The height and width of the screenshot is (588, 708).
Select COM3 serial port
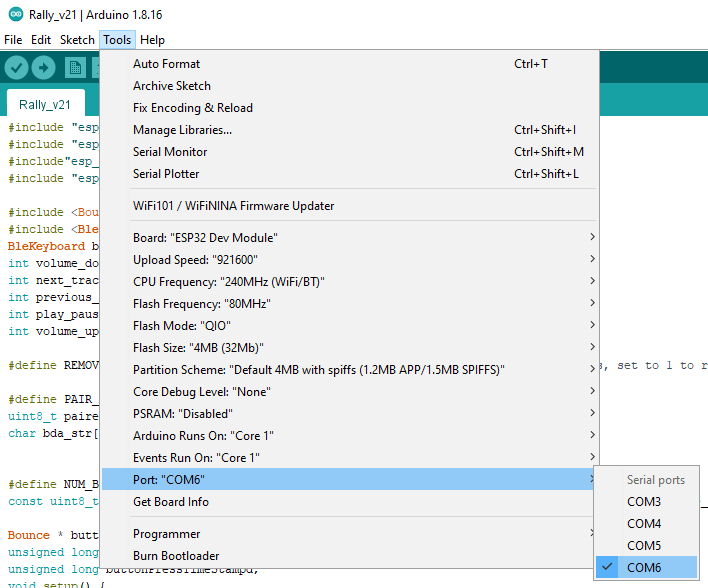(x=646, y=502)
